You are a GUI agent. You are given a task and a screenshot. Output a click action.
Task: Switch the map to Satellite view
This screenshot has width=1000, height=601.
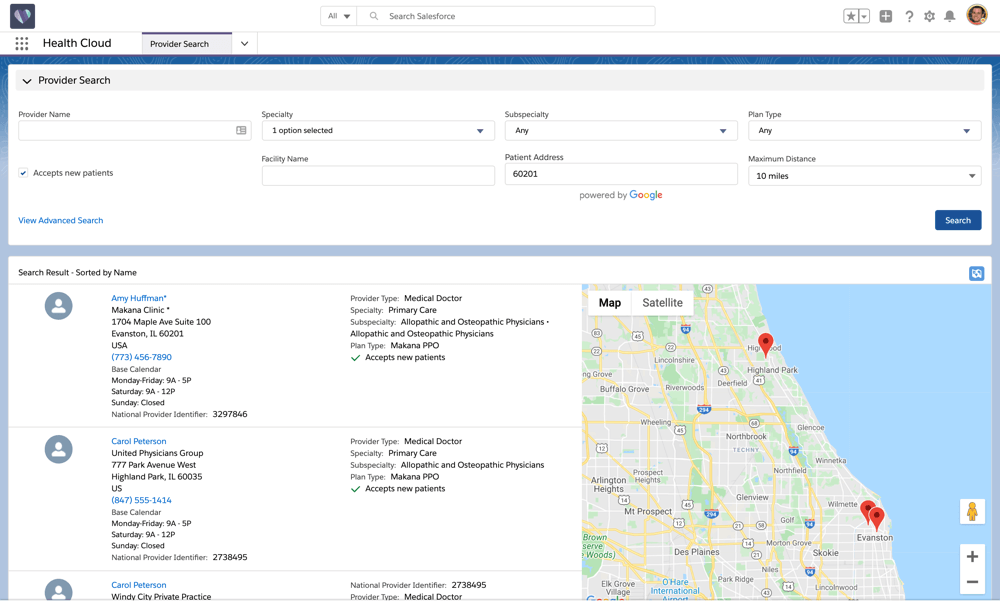pos(662,303)
